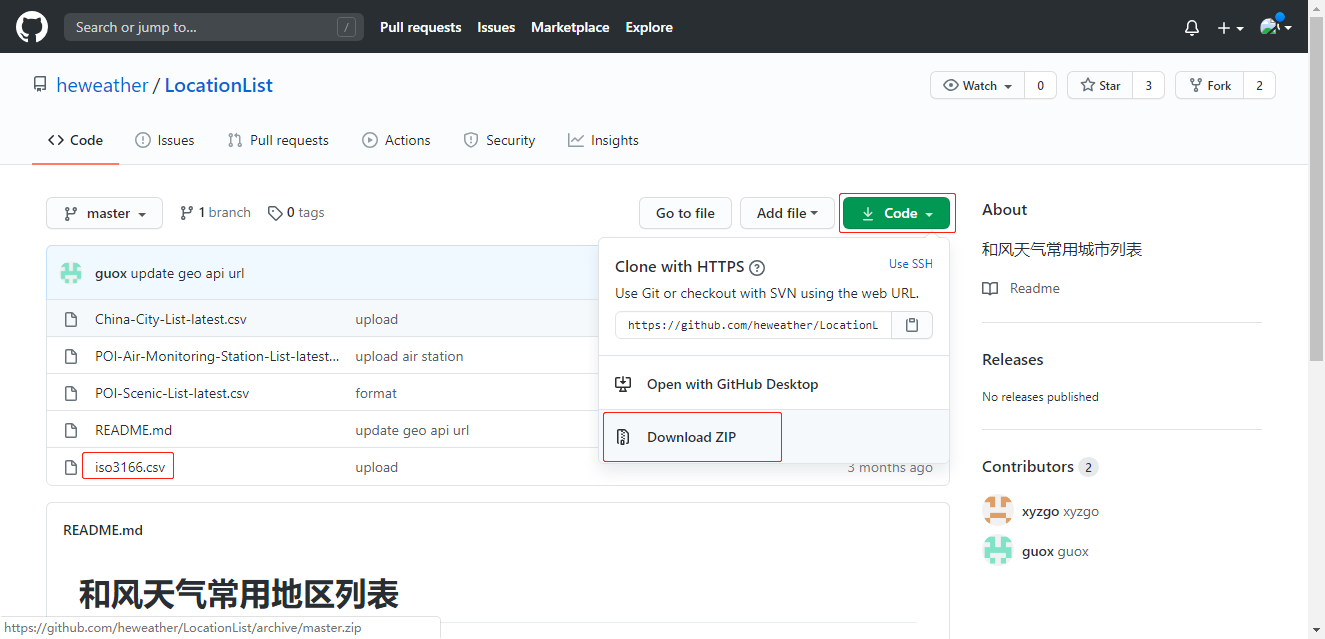Click the file icon of iso3166.csv row
1325x639 pixels.
click(71, 468)
